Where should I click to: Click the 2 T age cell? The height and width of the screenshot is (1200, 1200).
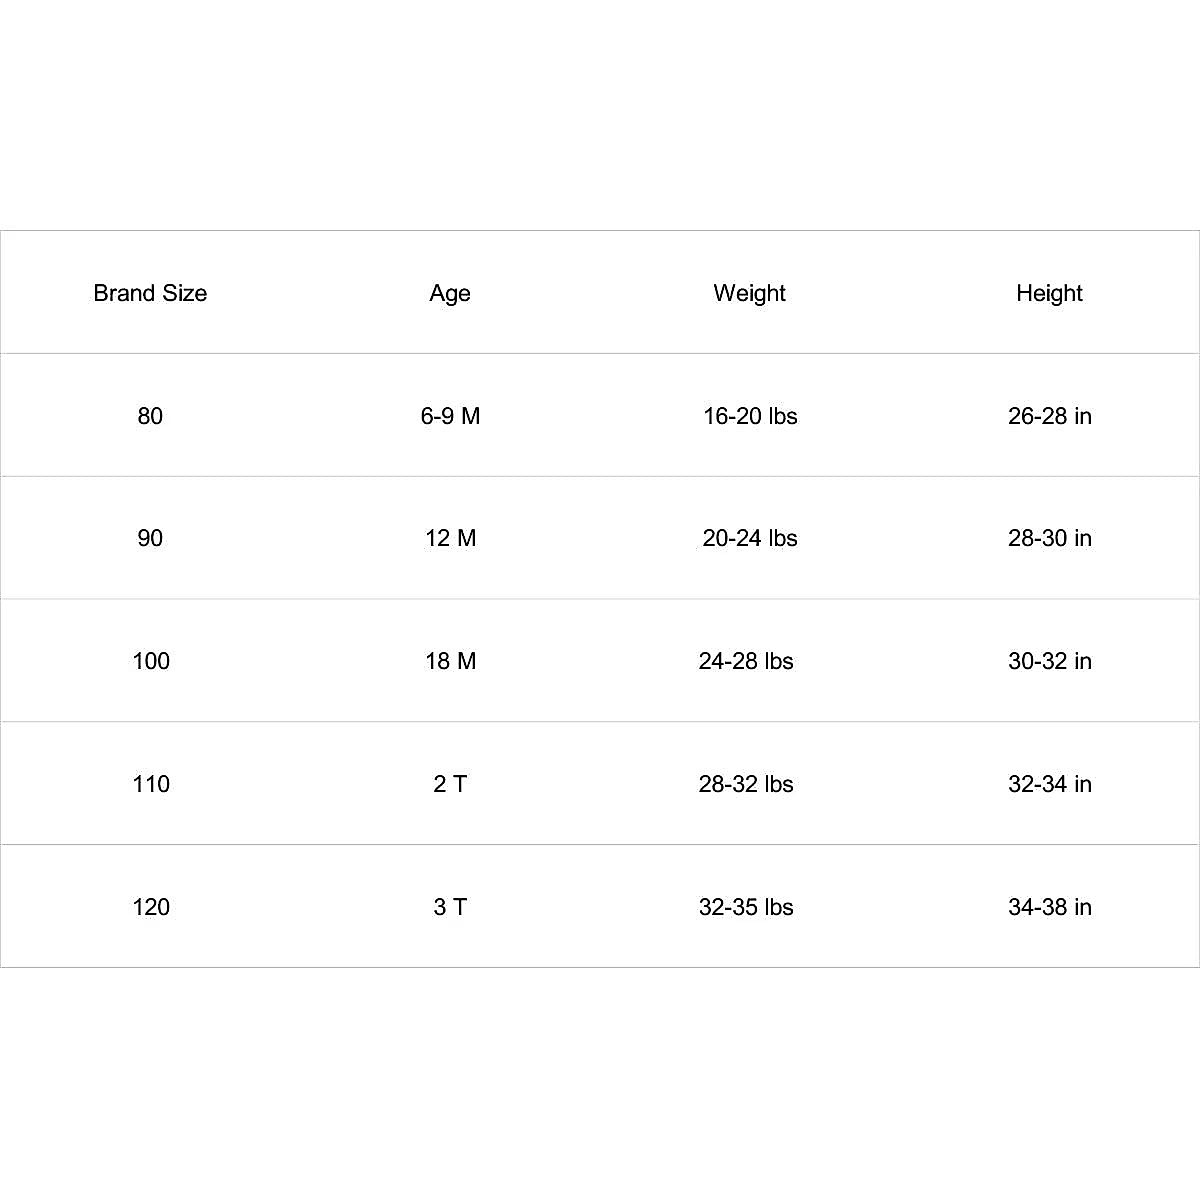point(450,784)
